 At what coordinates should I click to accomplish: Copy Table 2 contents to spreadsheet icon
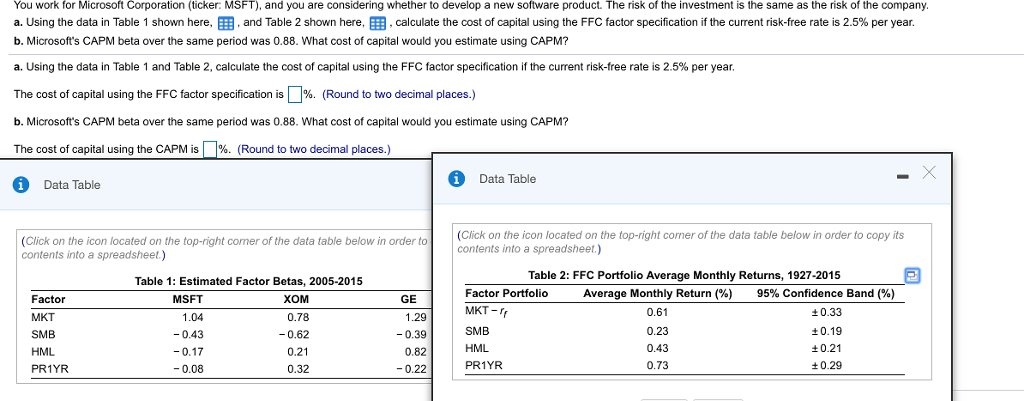(912, 276)
